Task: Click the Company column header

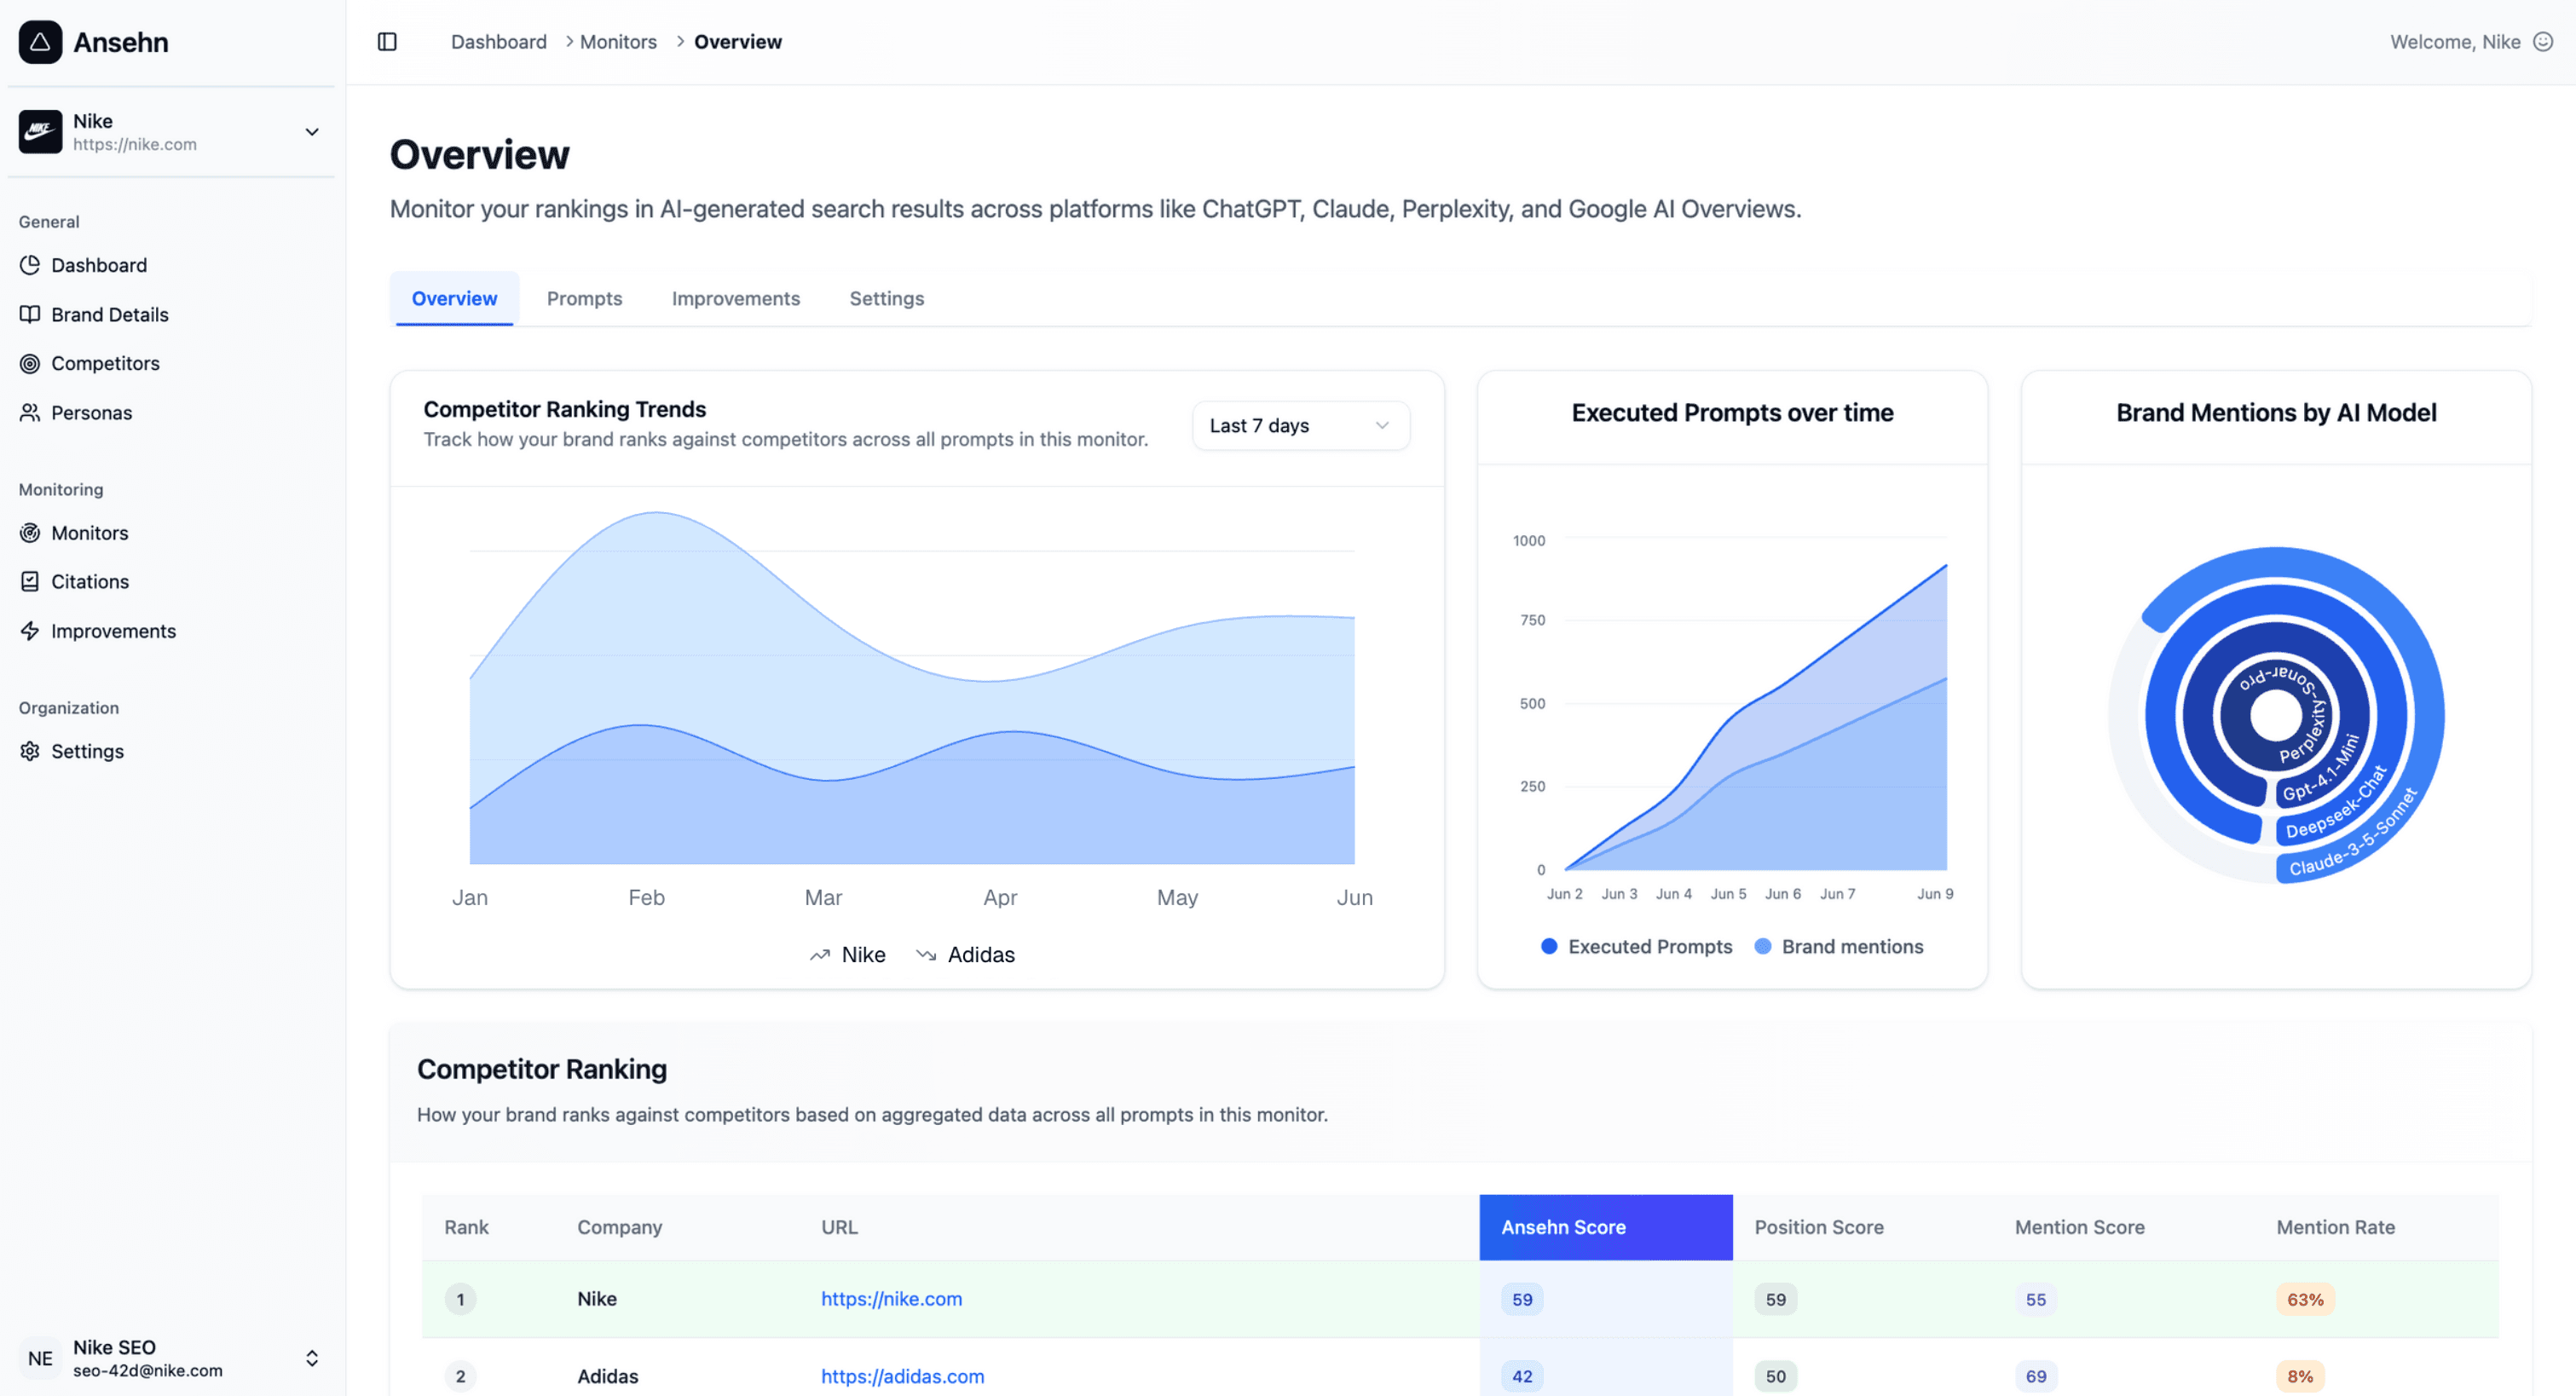Action: click(x=619, y=1227)
